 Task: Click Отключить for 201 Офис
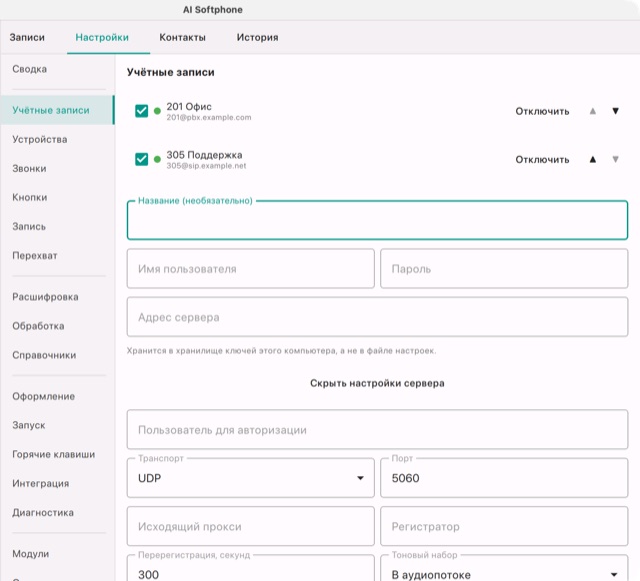coord(542,111)
